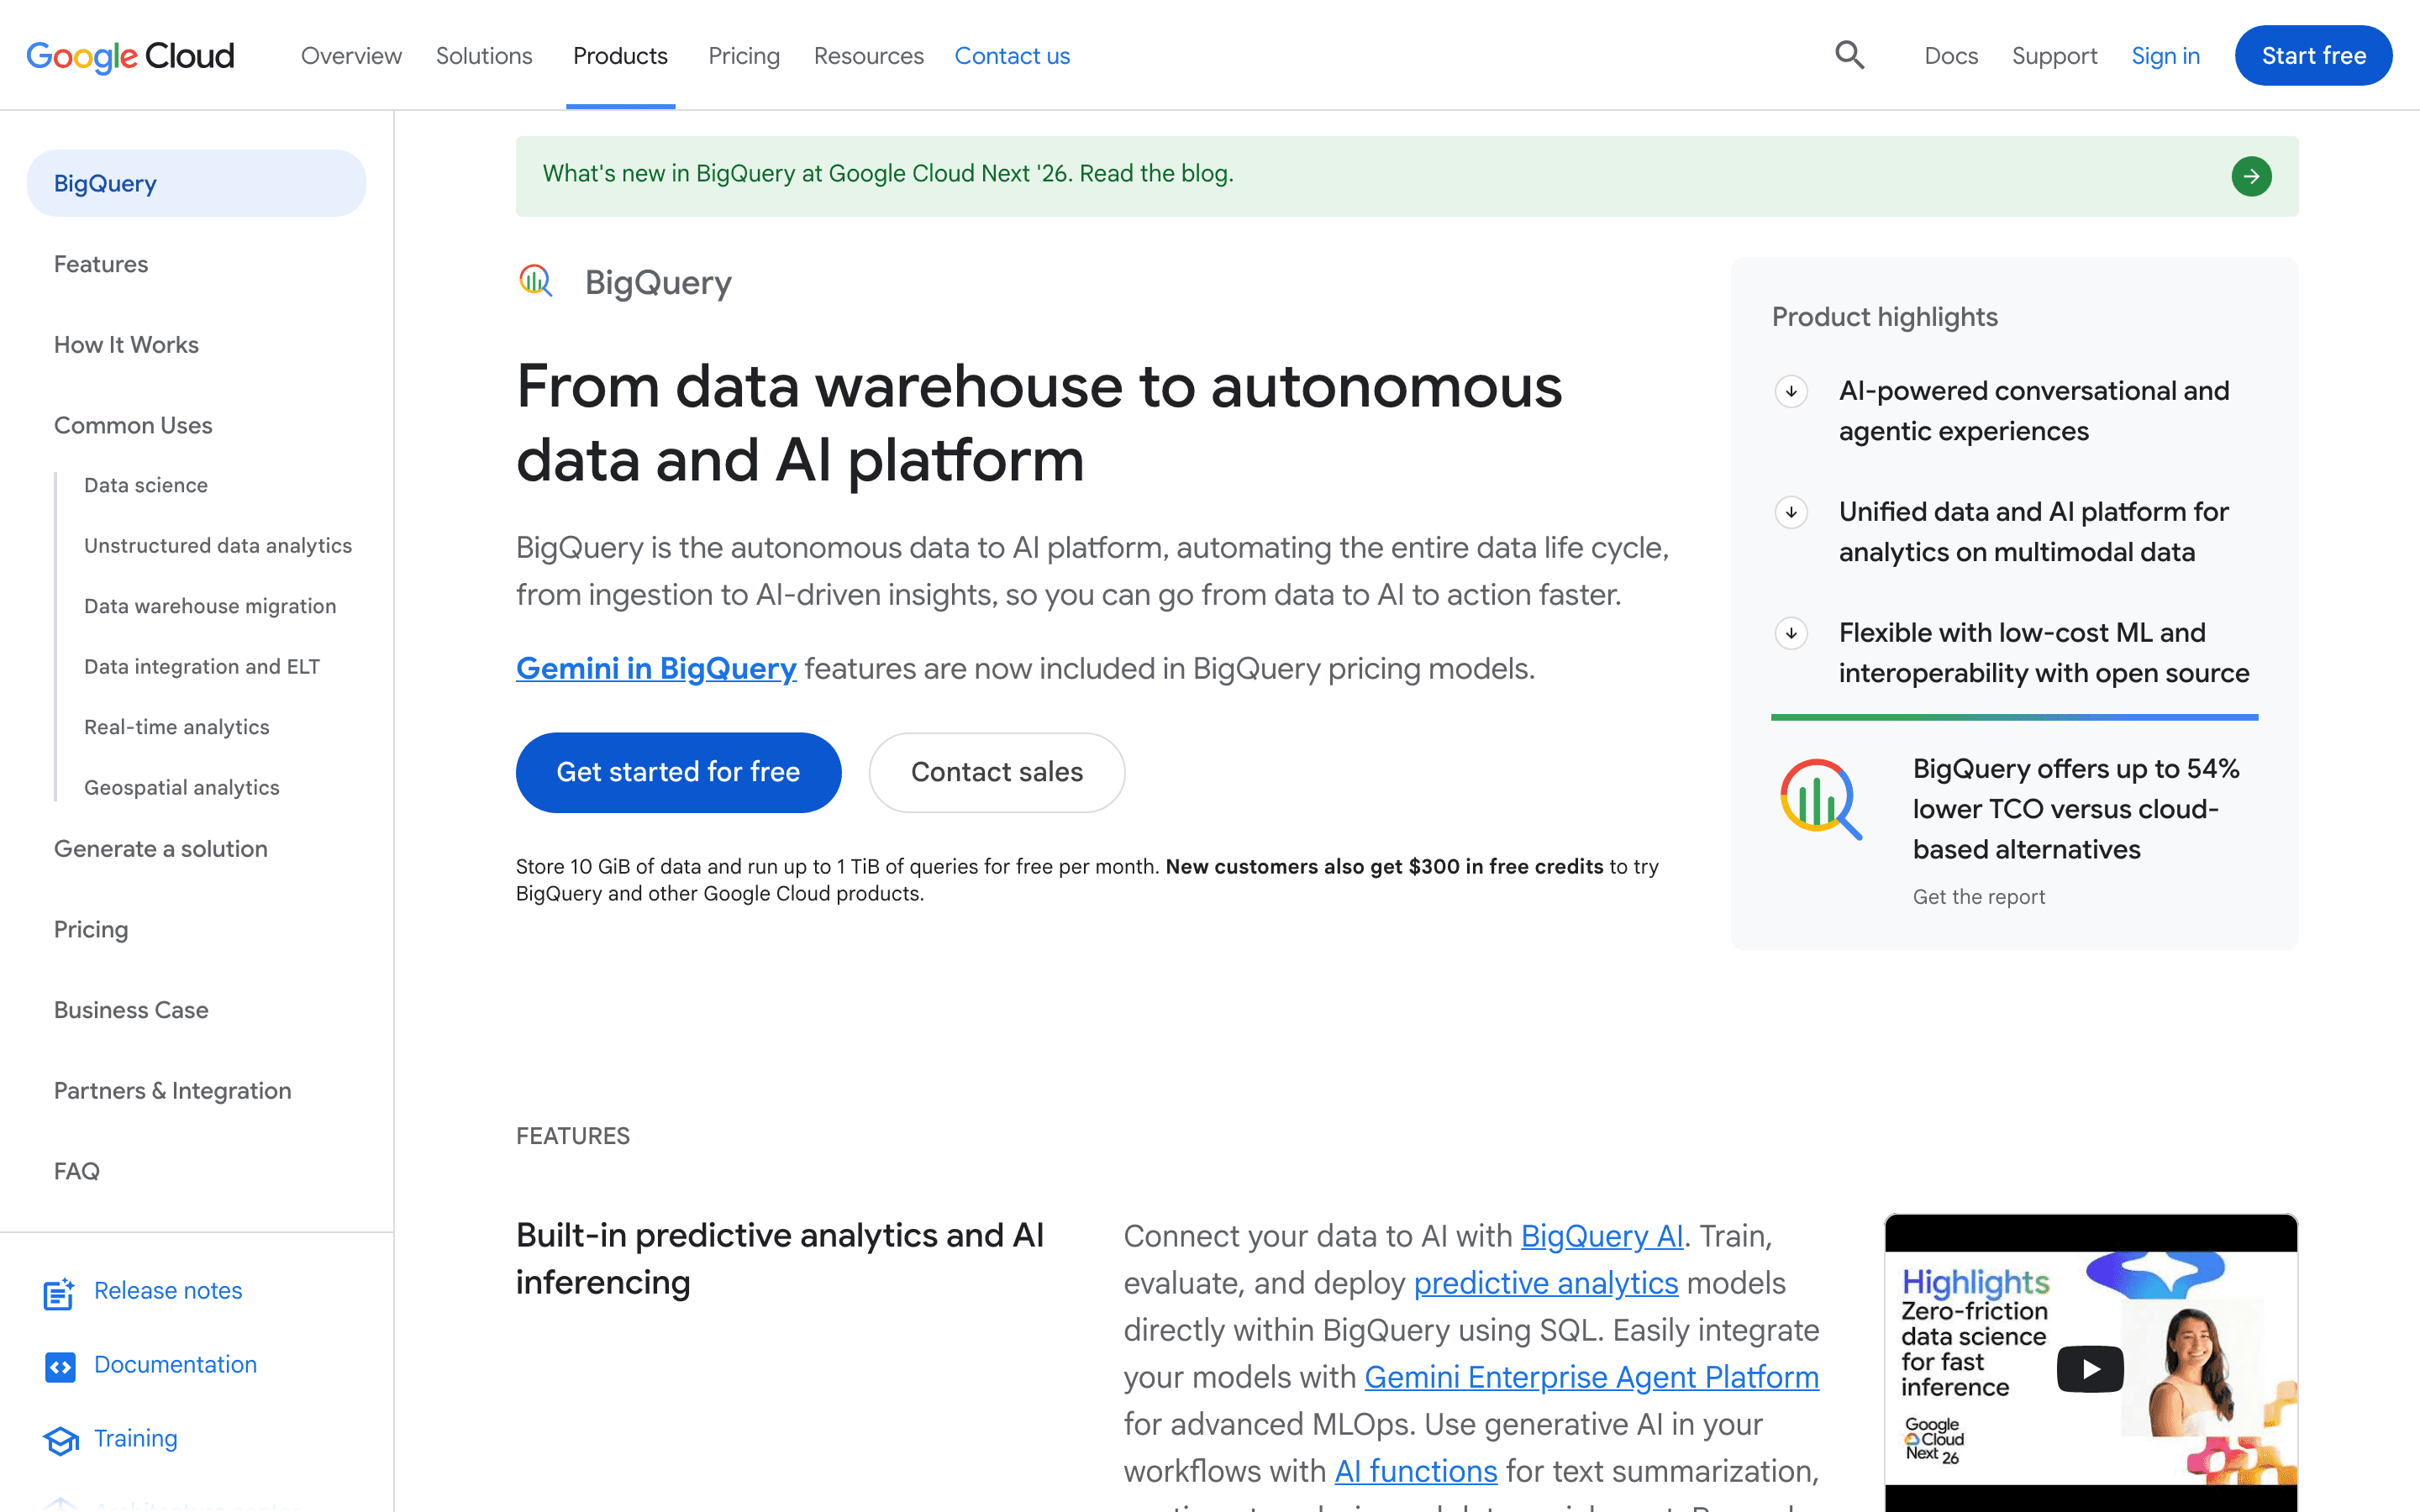This screenshot has height=1512, width=2420.
Task: Click Get the report link
Action: click(1978, 897)
